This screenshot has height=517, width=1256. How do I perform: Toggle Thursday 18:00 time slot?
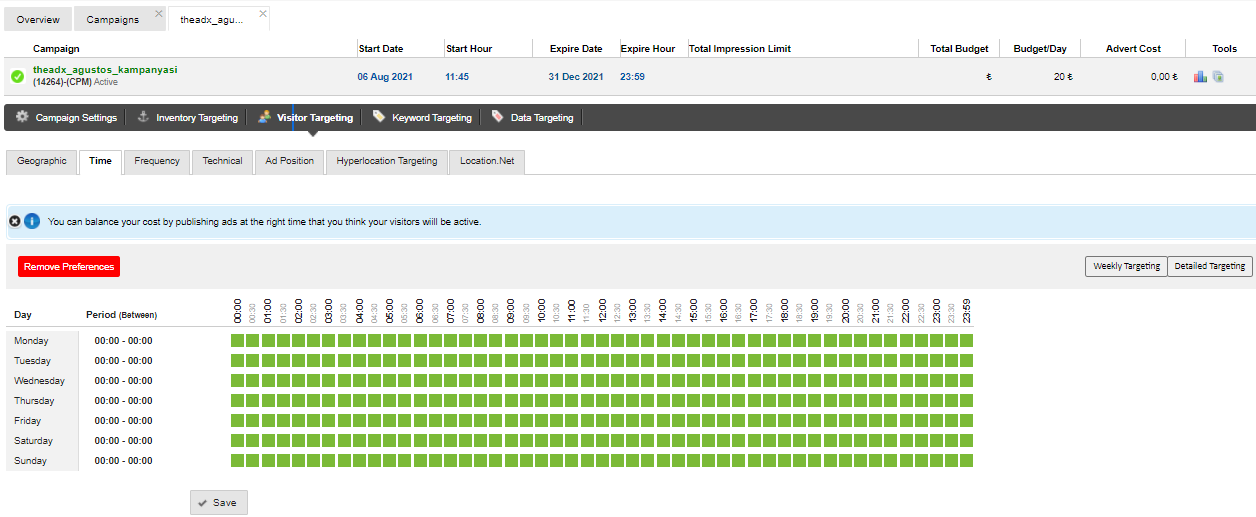[784, 400]
